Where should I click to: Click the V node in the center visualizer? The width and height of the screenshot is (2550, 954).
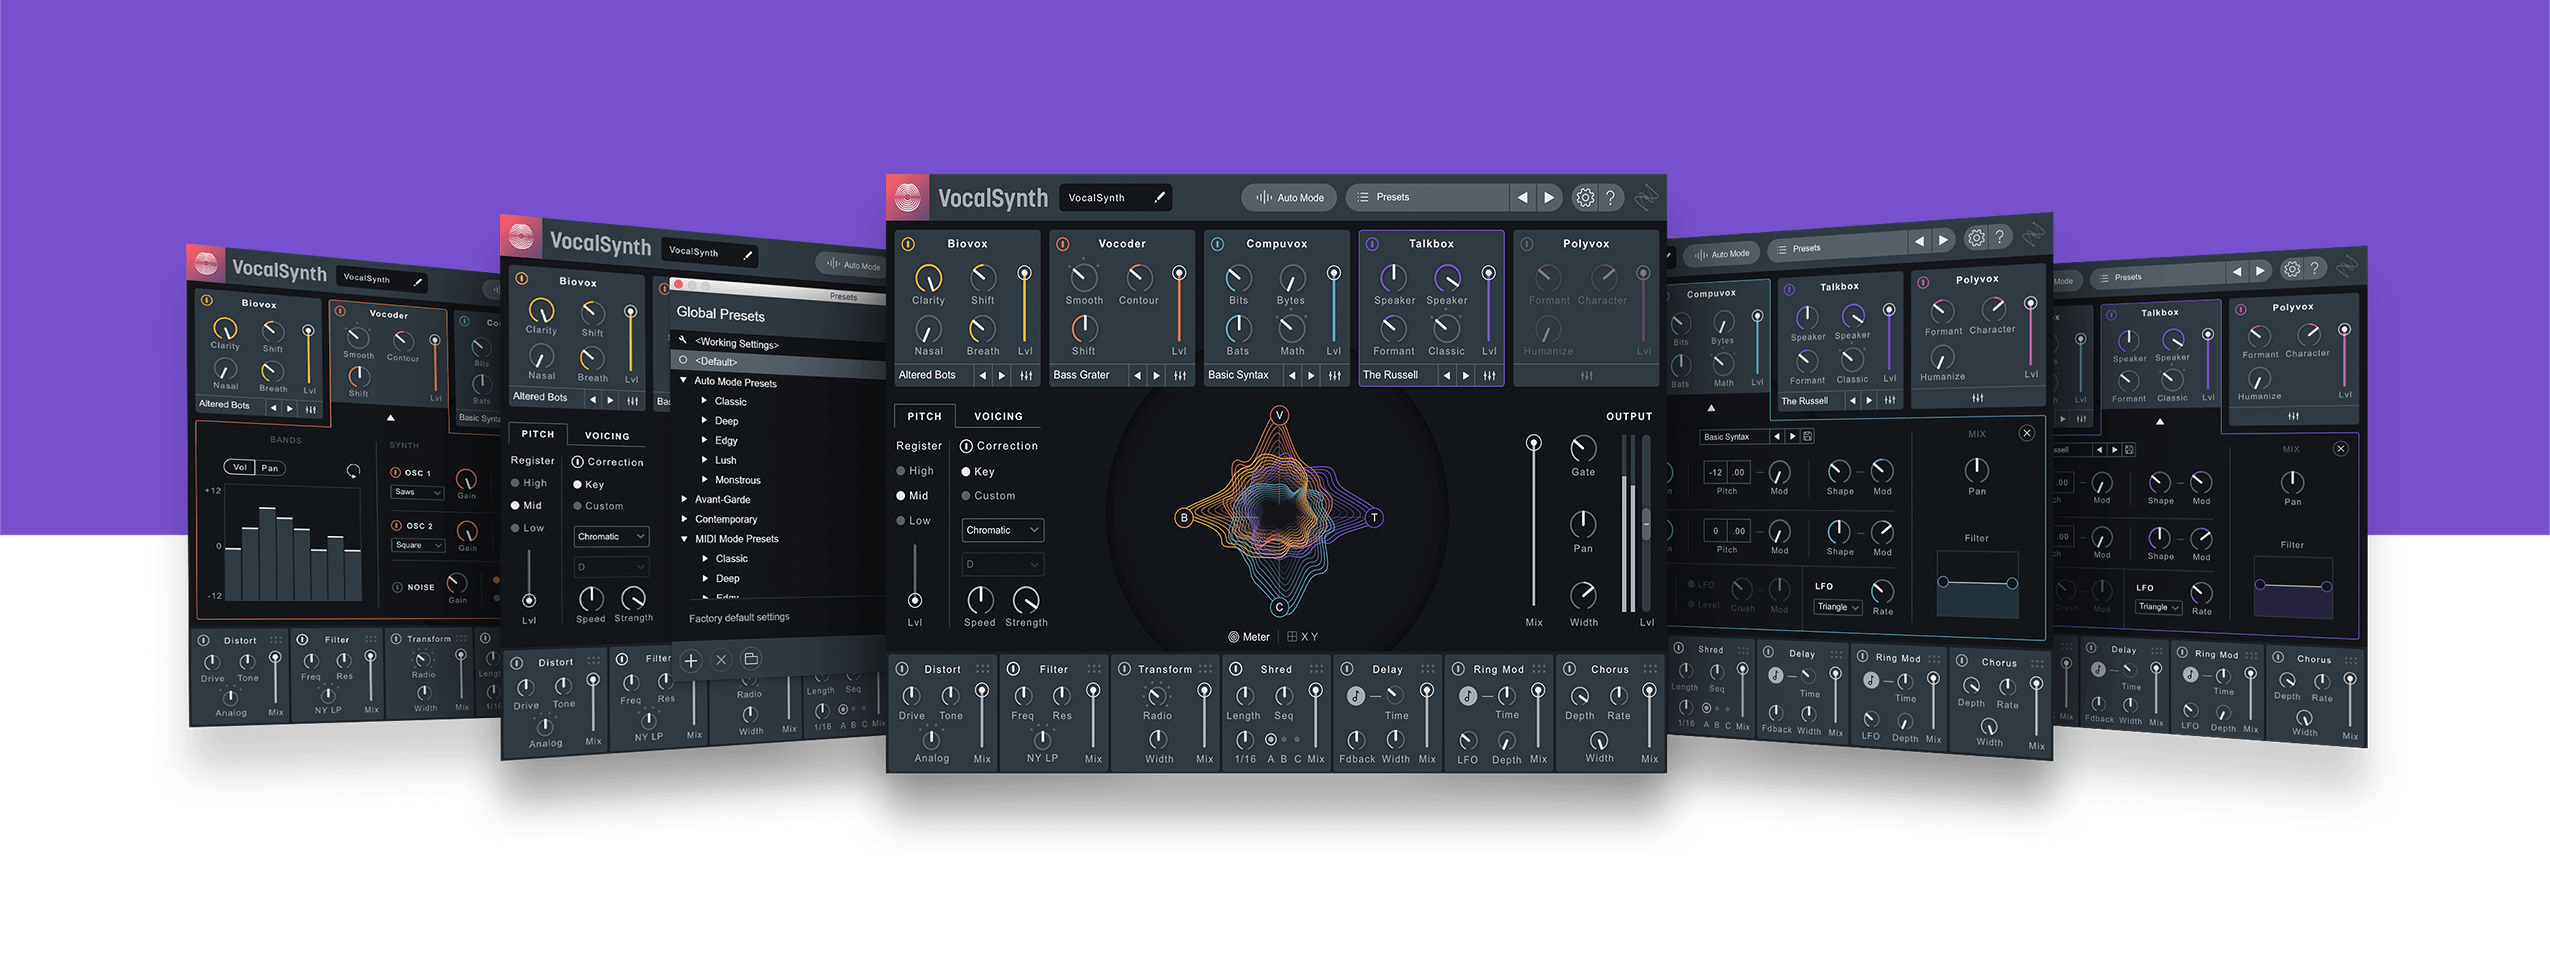pyautogui.click(x=1279, y=414)
